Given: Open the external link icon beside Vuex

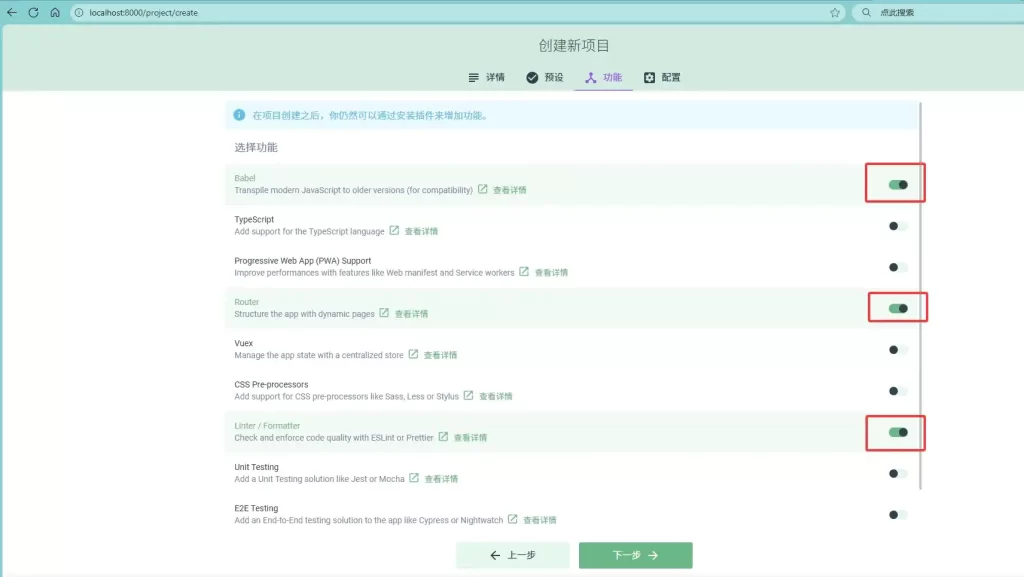Looking at the screenshot, I should point(413,354).
